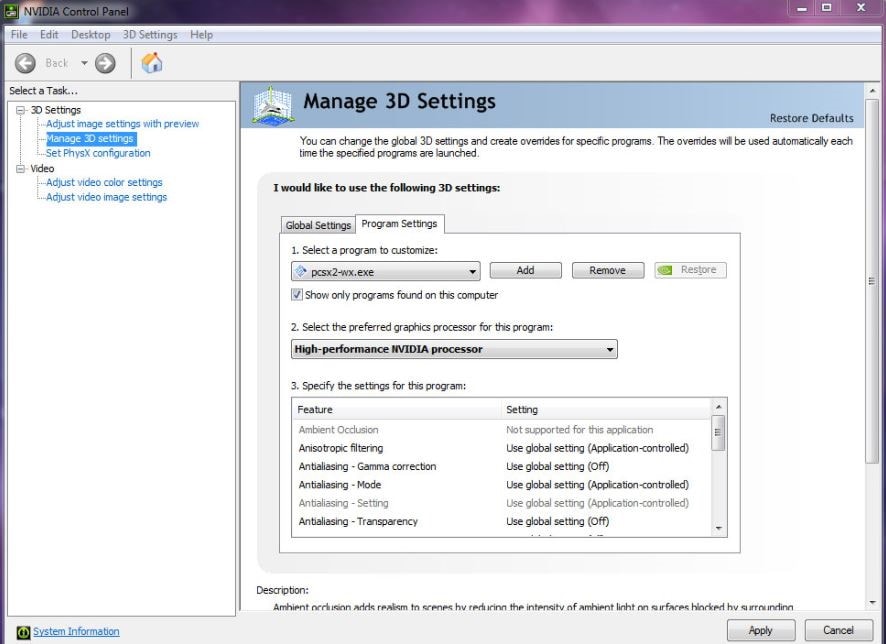Open the preferred graphics processor dropdown
This screenshot has width=886, height=644.
coord(454,349)
